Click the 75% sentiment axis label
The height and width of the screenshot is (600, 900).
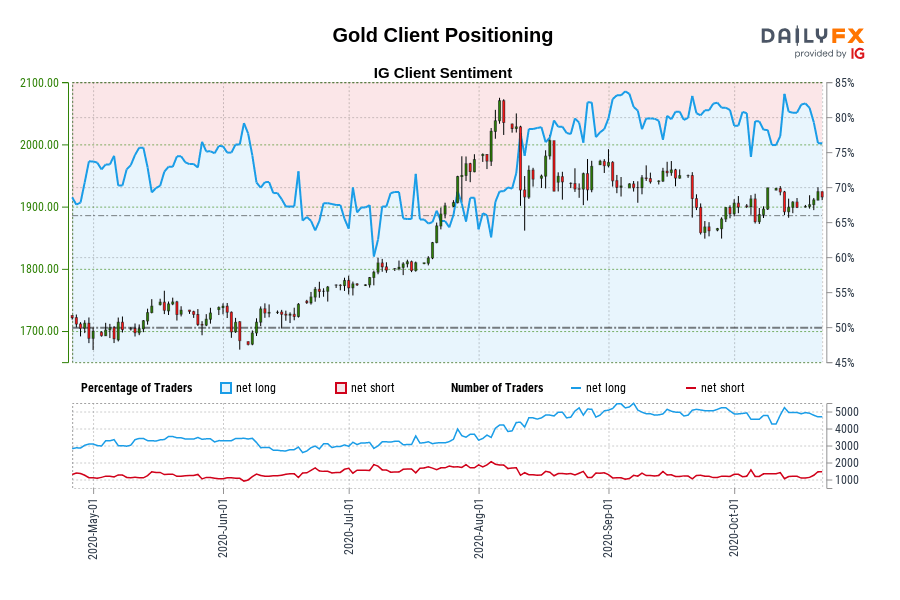pyautogui.click(x=844, y=153)
